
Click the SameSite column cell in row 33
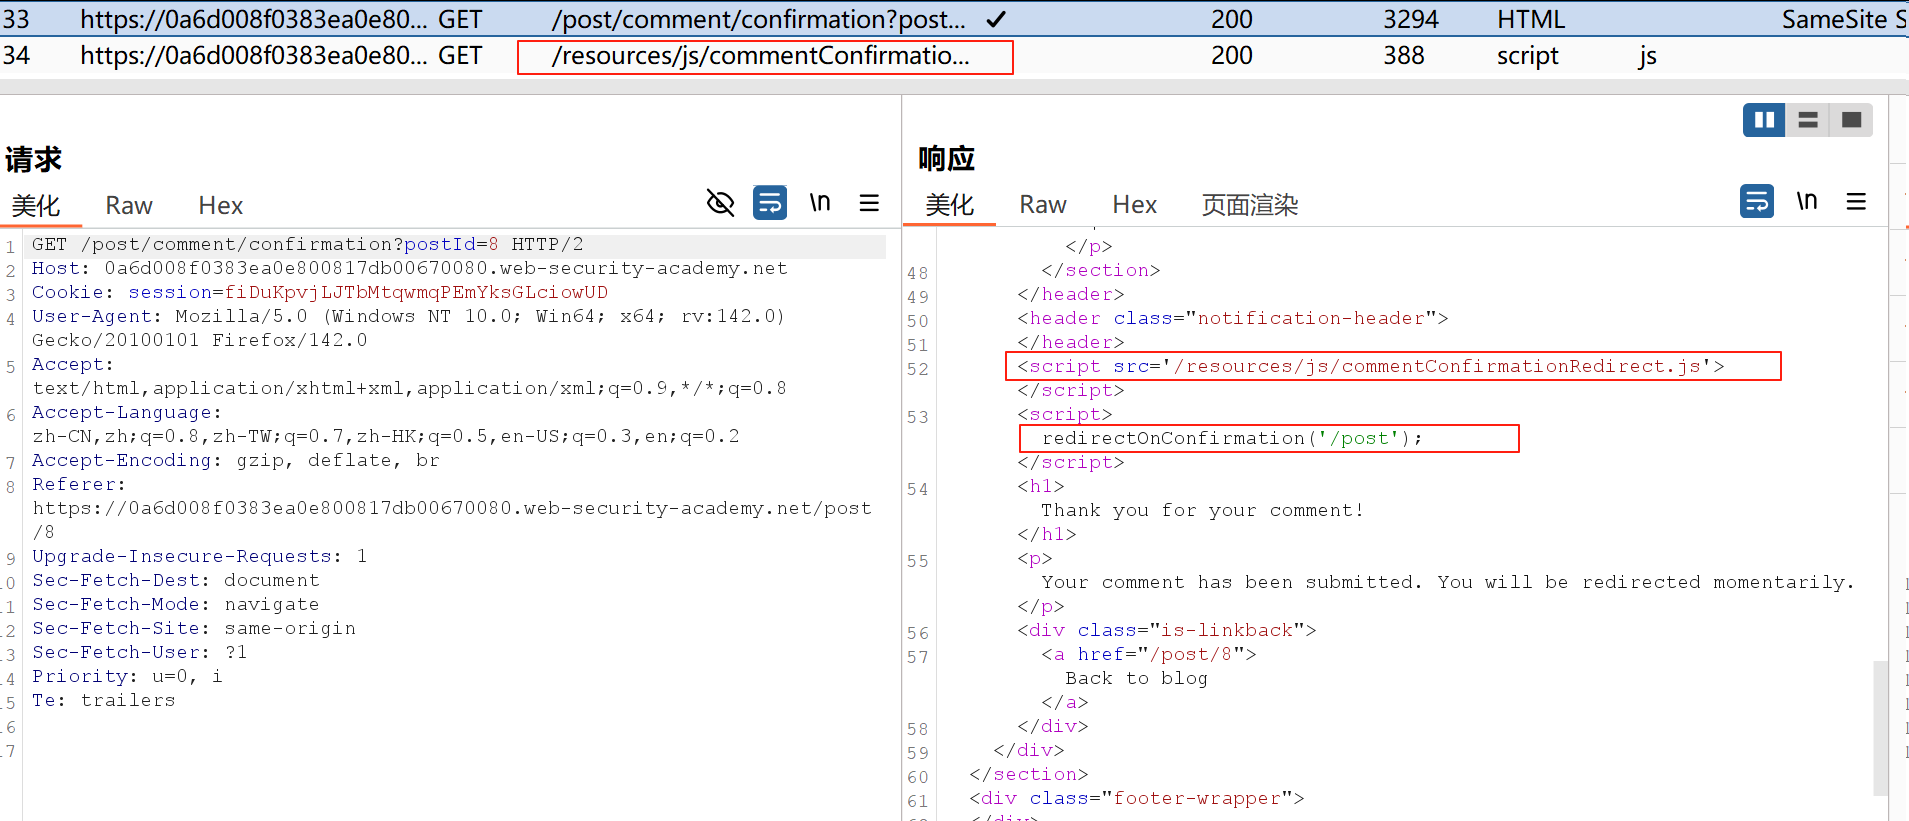coord(1843,19)
